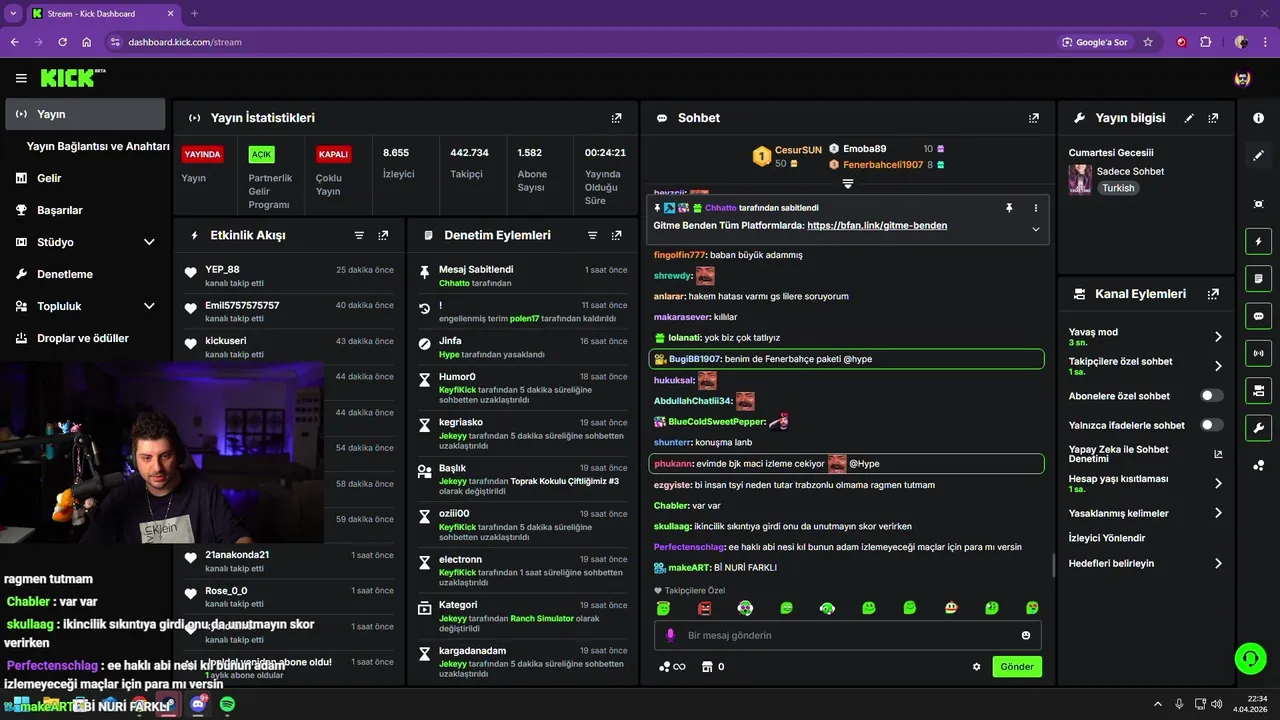Click the gift shop counter icon
This screenshot has width=1280, height=720.
click(713, 667)
